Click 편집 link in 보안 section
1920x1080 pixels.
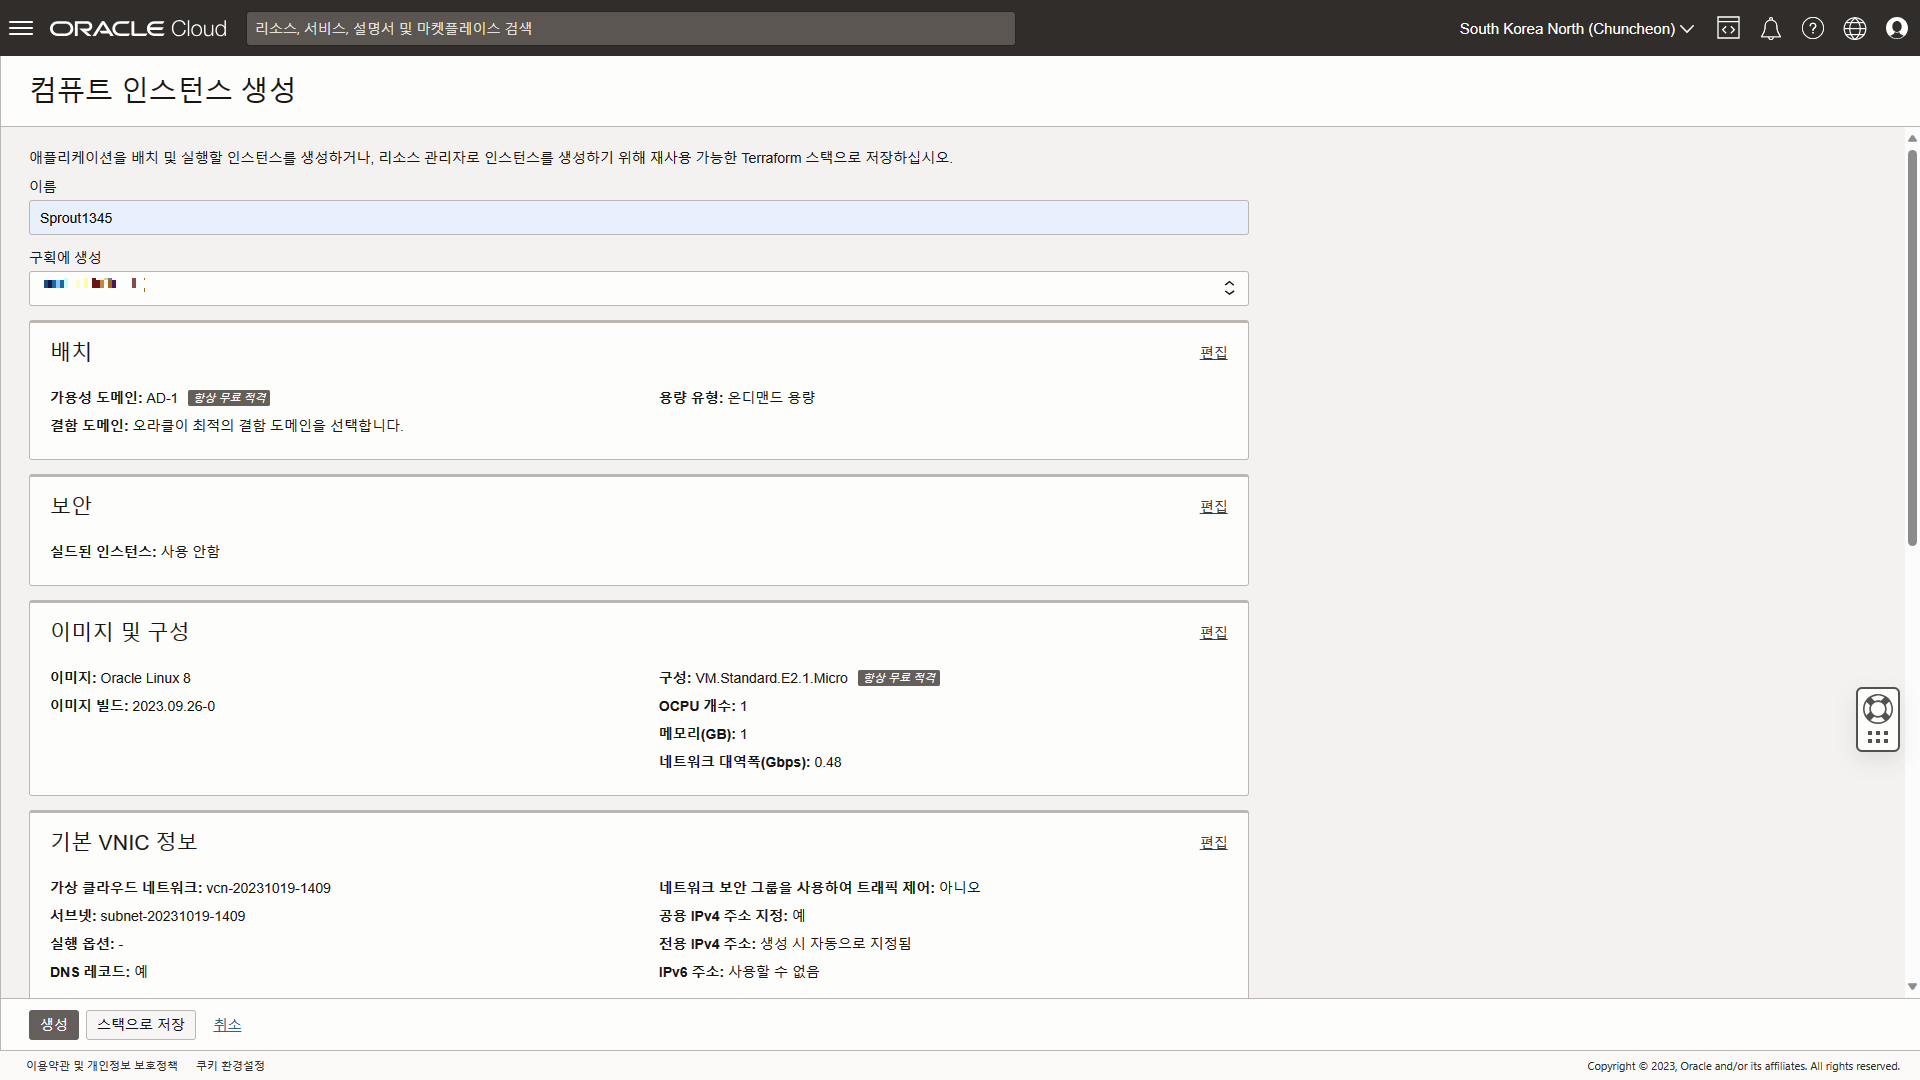tap(1213, 506)
